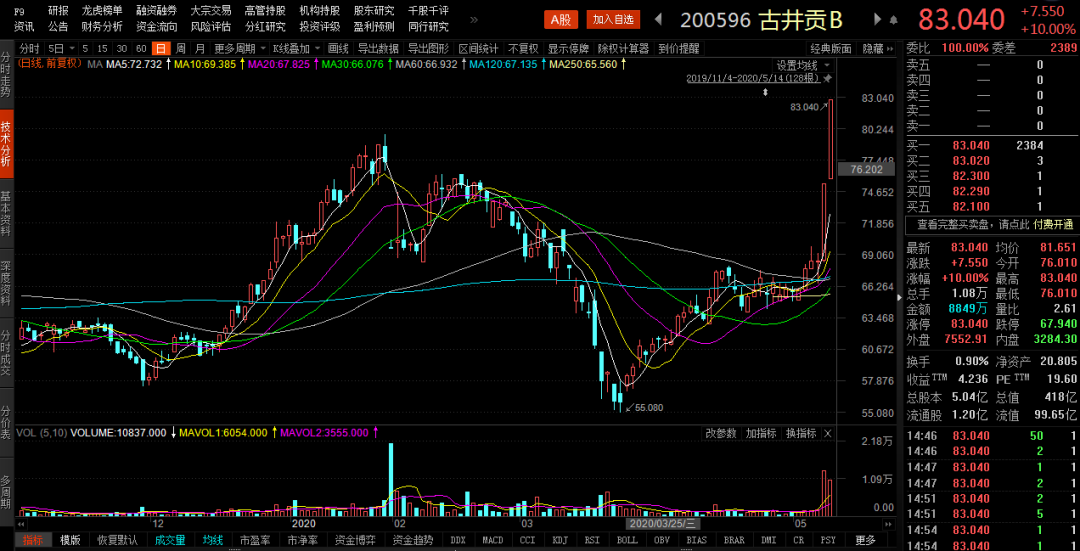Open the 技术分析 sidebar tab
1080x551 pixels.
[x=6, y=145]
